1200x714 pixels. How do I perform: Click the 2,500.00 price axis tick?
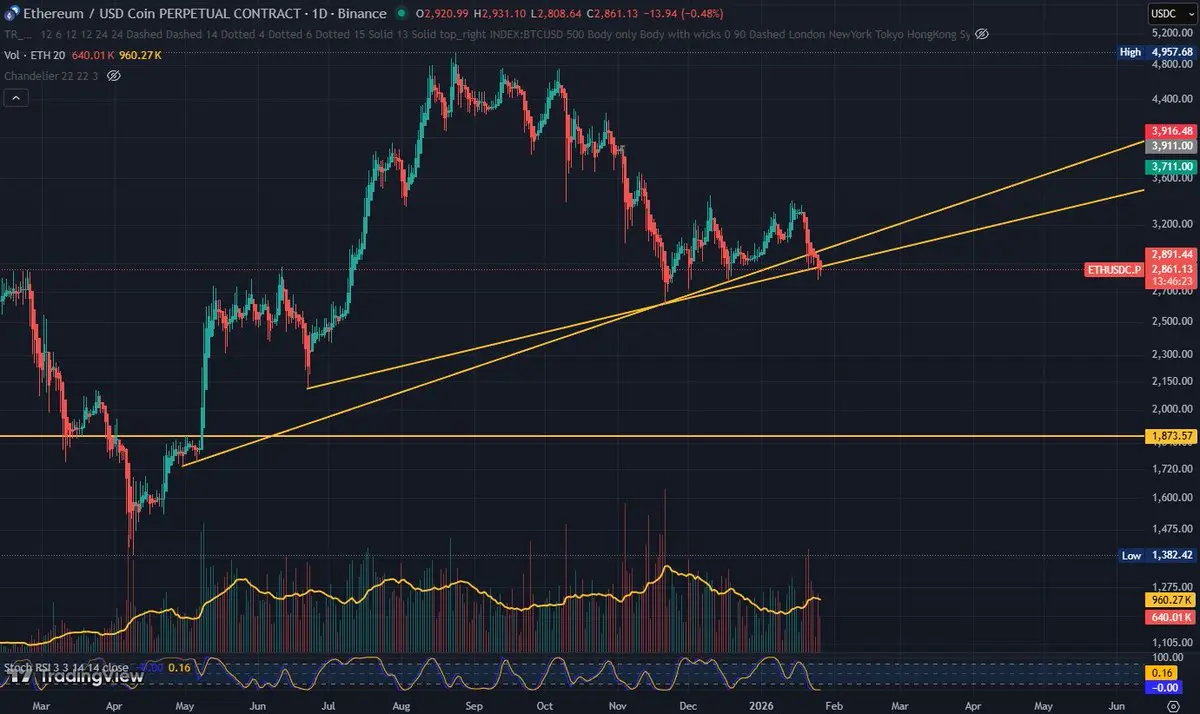pyautogui.click(x=1170, y=322)
